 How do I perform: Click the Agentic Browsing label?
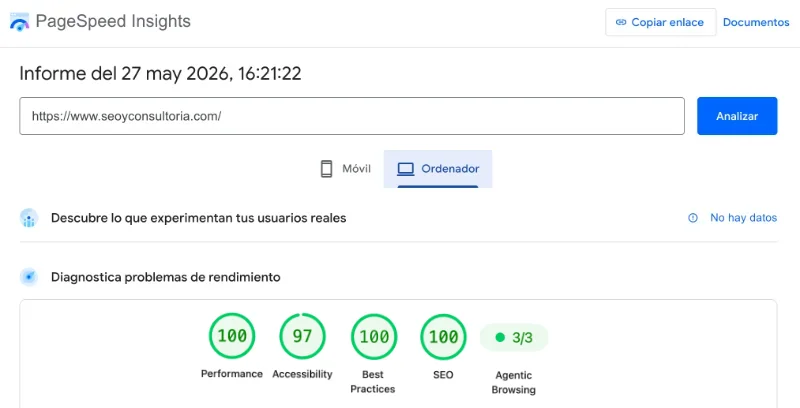tap(514, 382)
